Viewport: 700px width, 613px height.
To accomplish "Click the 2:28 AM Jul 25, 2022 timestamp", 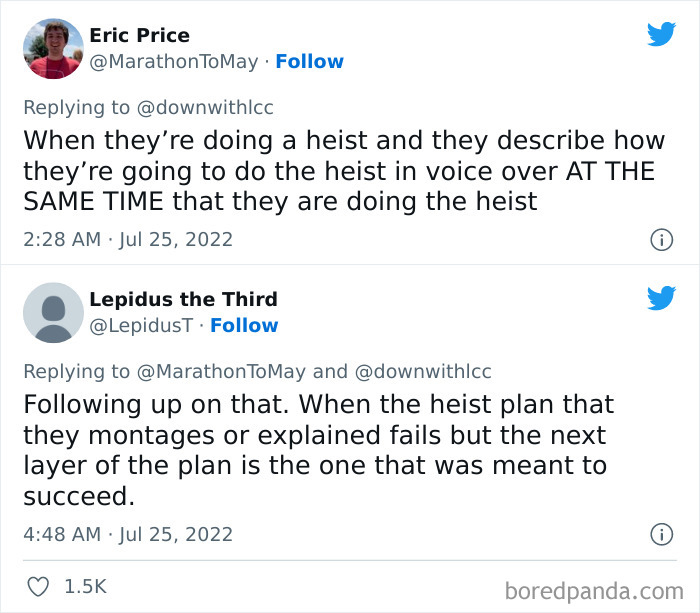I will (x=128, y=239).
